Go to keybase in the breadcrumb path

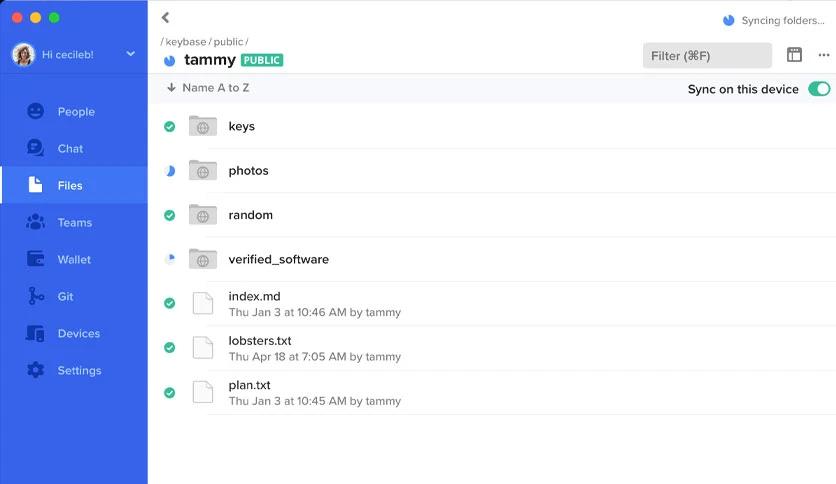point(186,42)
